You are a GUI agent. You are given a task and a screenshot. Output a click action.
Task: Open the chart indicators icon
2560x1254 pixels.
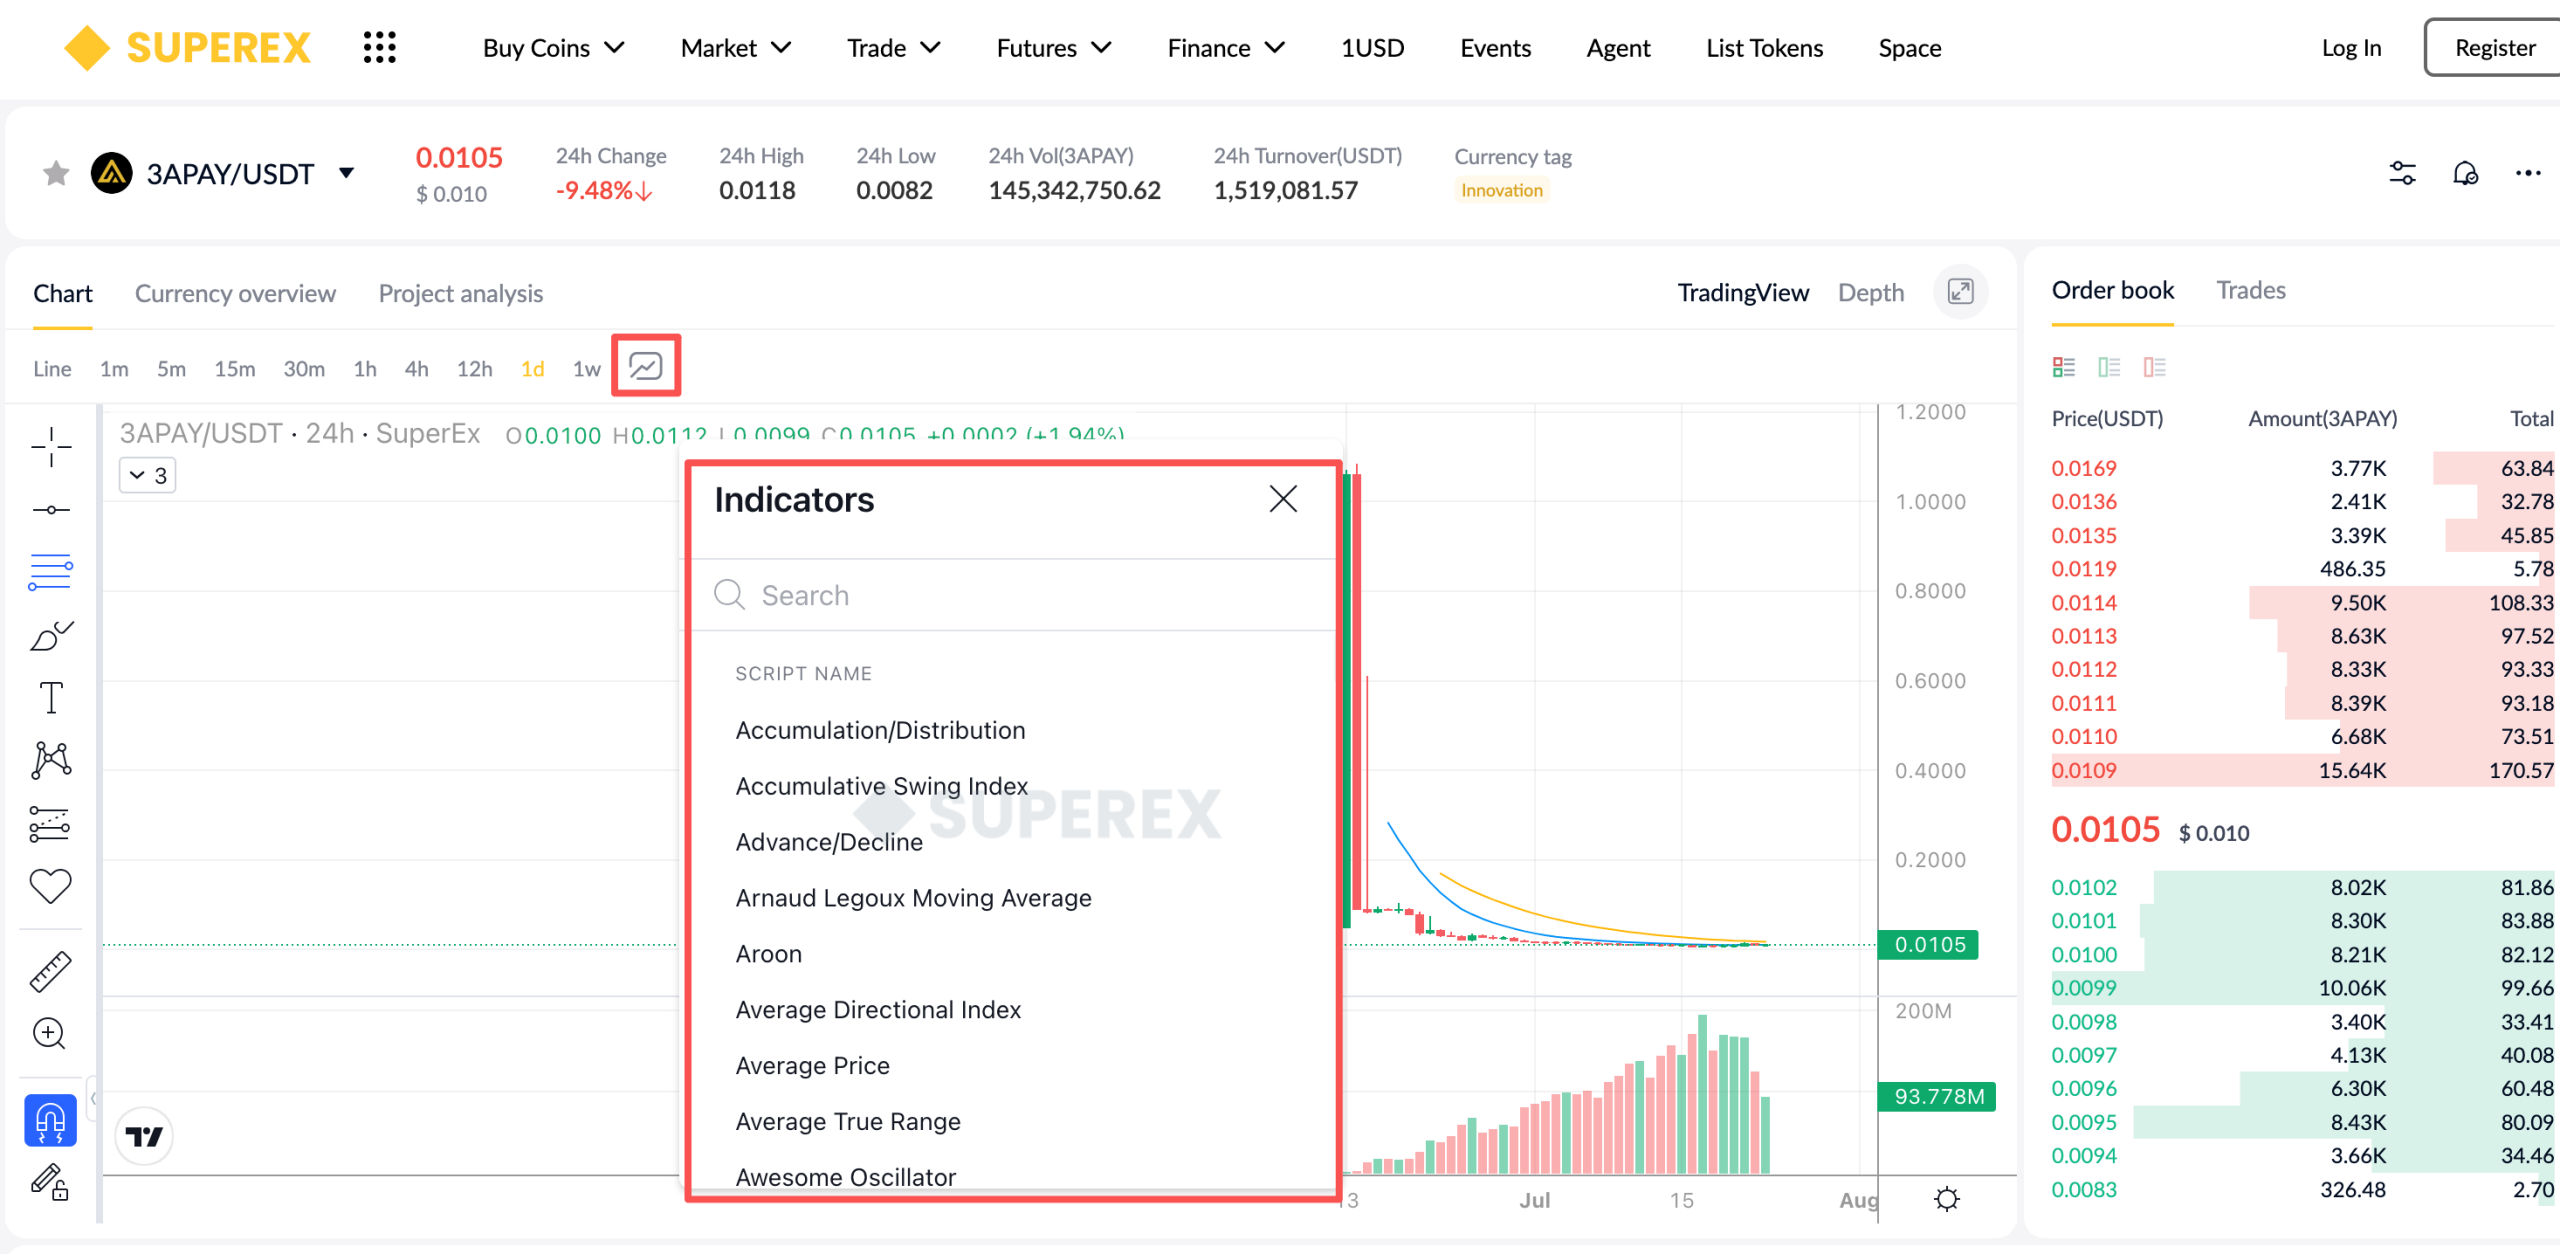point(645,366)
